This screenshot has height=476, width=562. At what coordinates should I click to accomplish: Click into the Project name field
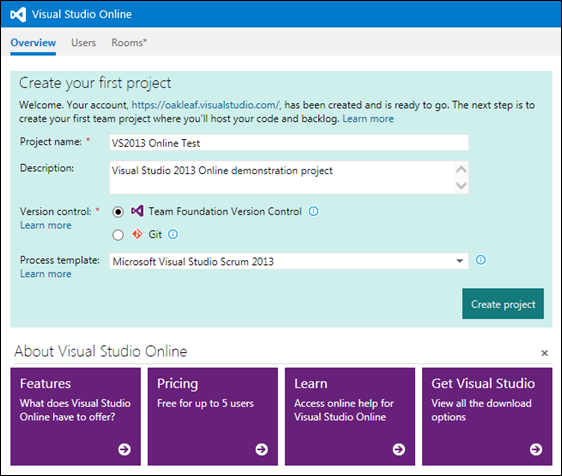click(x=289, y=143)
